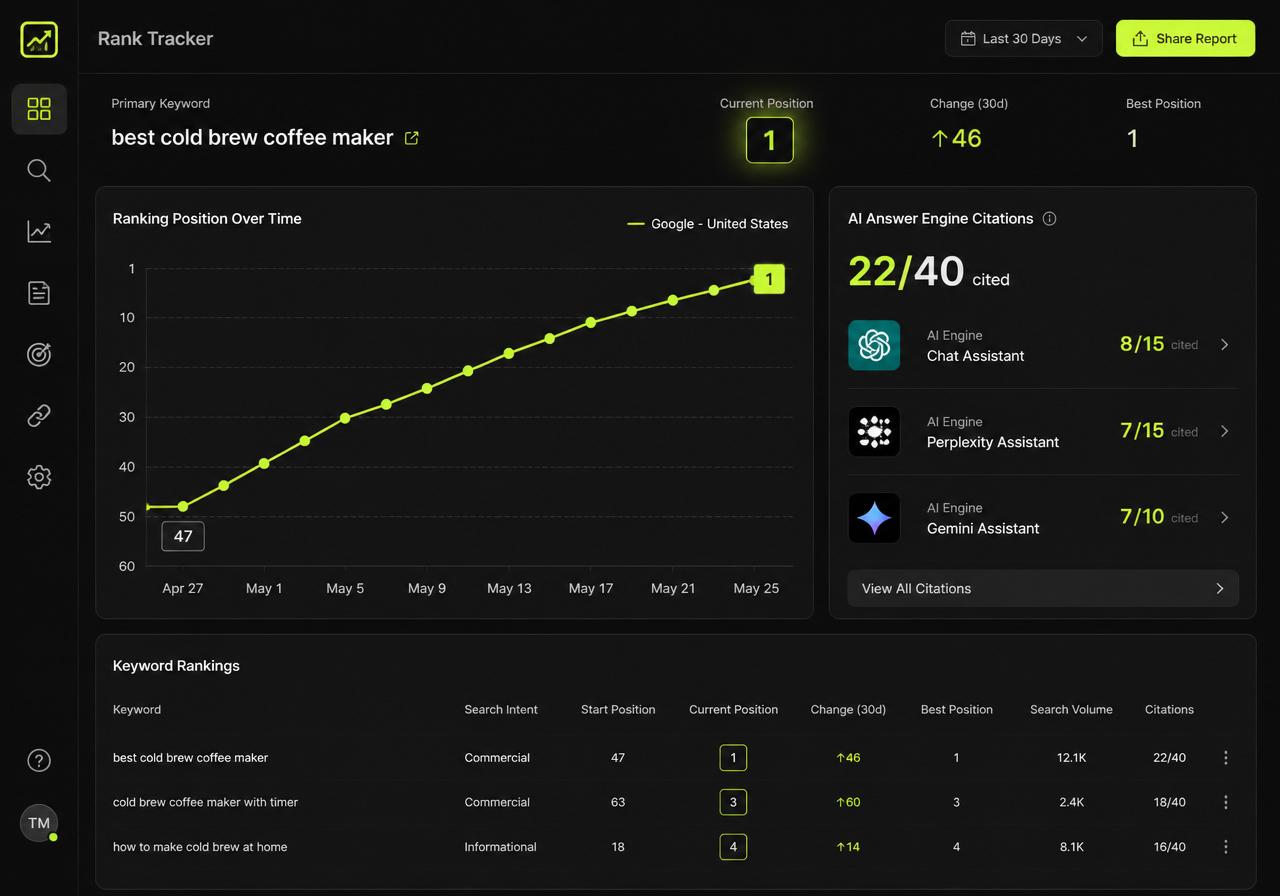Click the large current position badge 1

(769, 140)
